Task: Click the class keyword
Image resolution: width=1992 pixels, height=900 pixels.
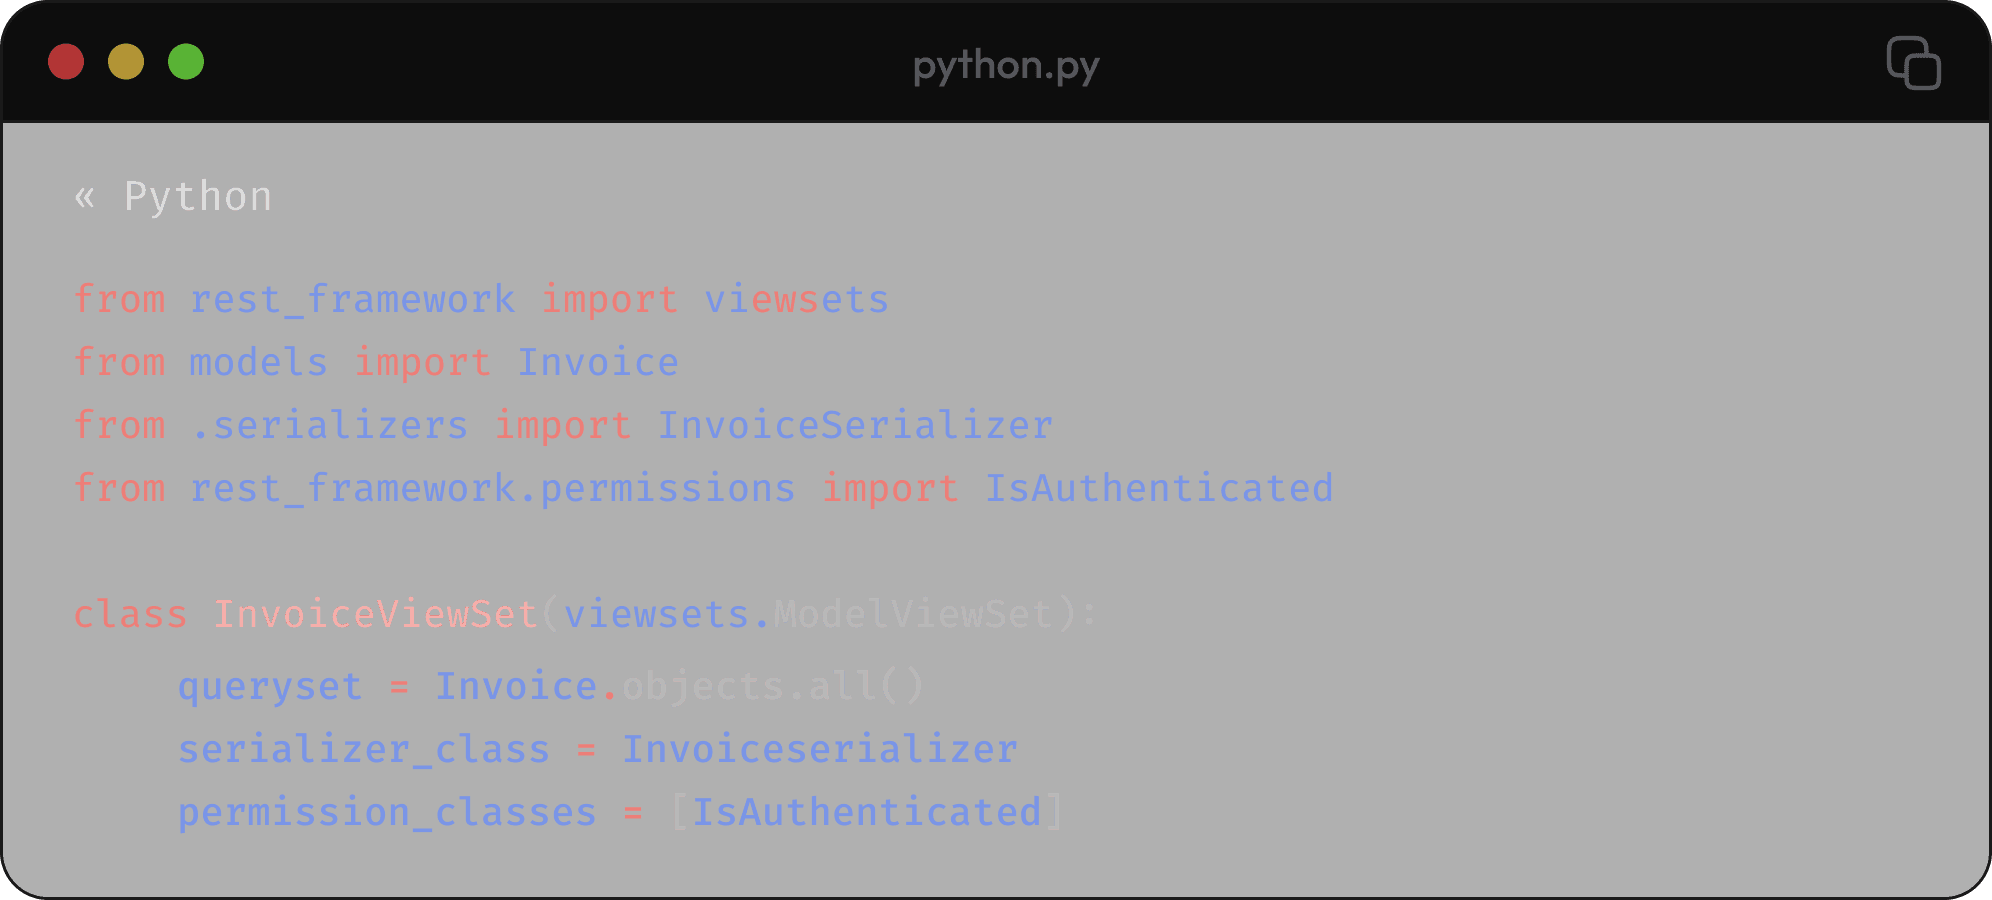Action: (x=130, y=615)
